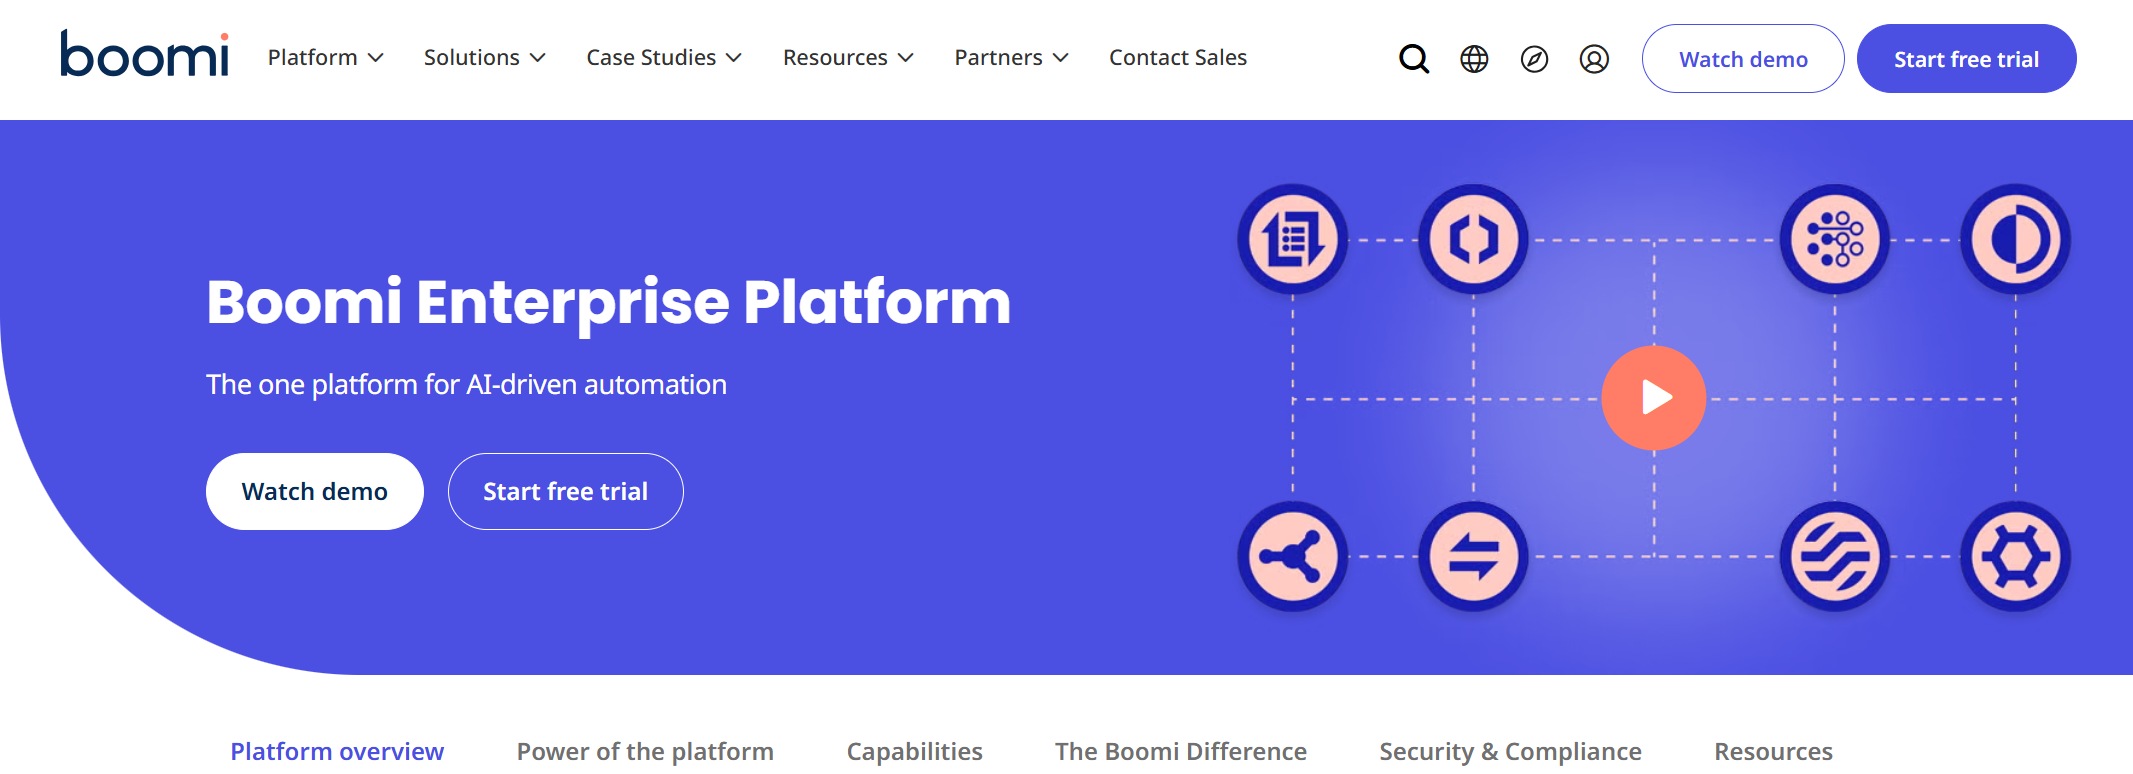Viewport: 2133px width, 774px height.
Task: Click the two opposing arrows swap icon
Action: tap(1473, 556)
